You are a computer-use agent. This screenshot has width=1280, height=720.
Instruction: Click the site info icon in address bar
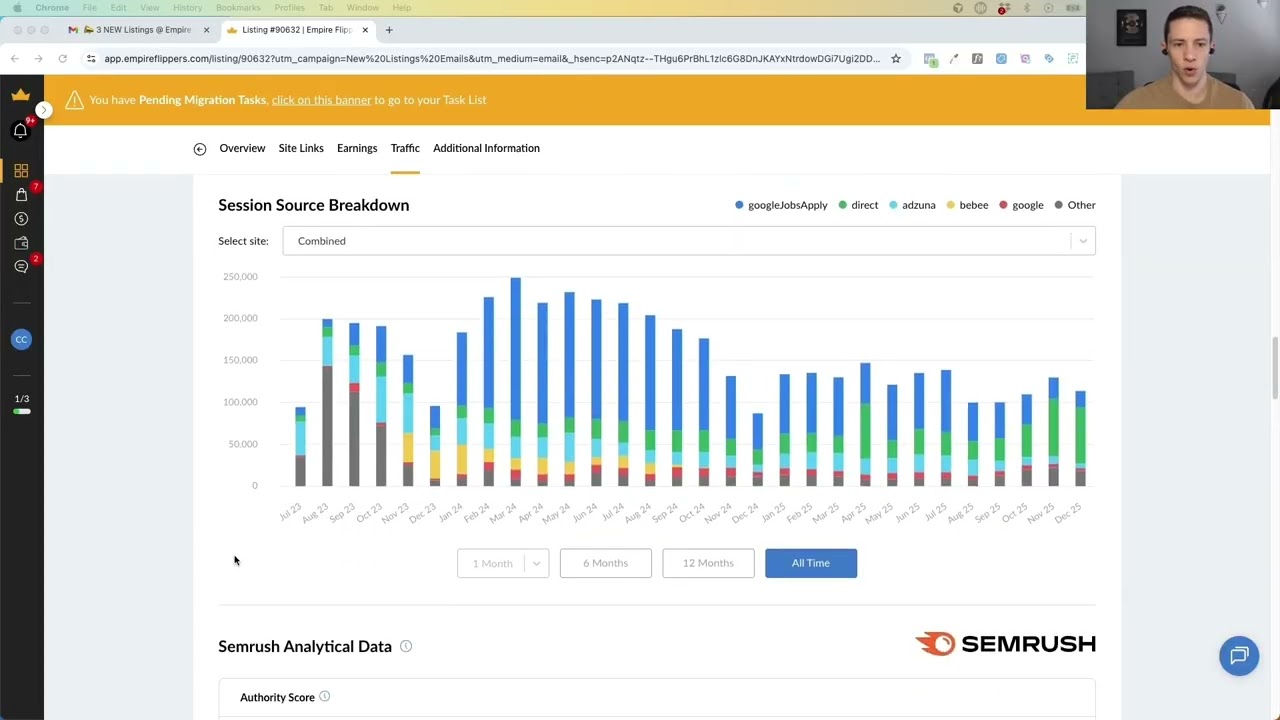coord(91,59)
